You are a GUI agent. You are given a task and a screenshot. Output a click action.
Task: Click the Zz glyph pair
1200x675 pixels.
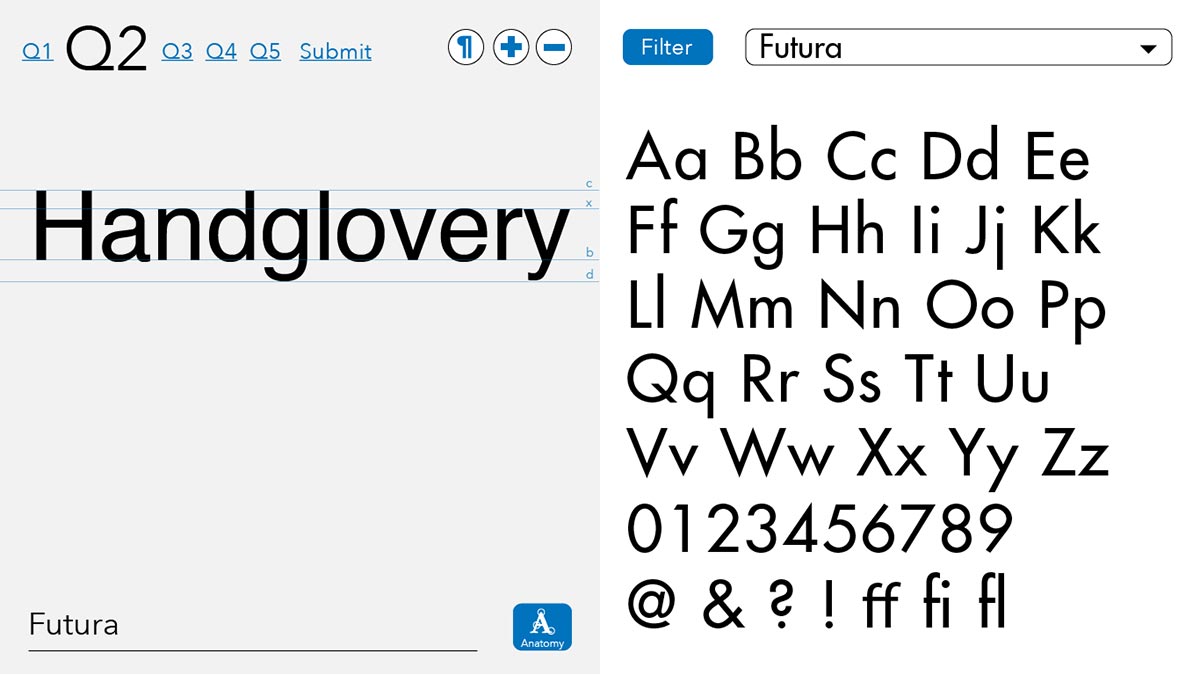(1076, 453)
